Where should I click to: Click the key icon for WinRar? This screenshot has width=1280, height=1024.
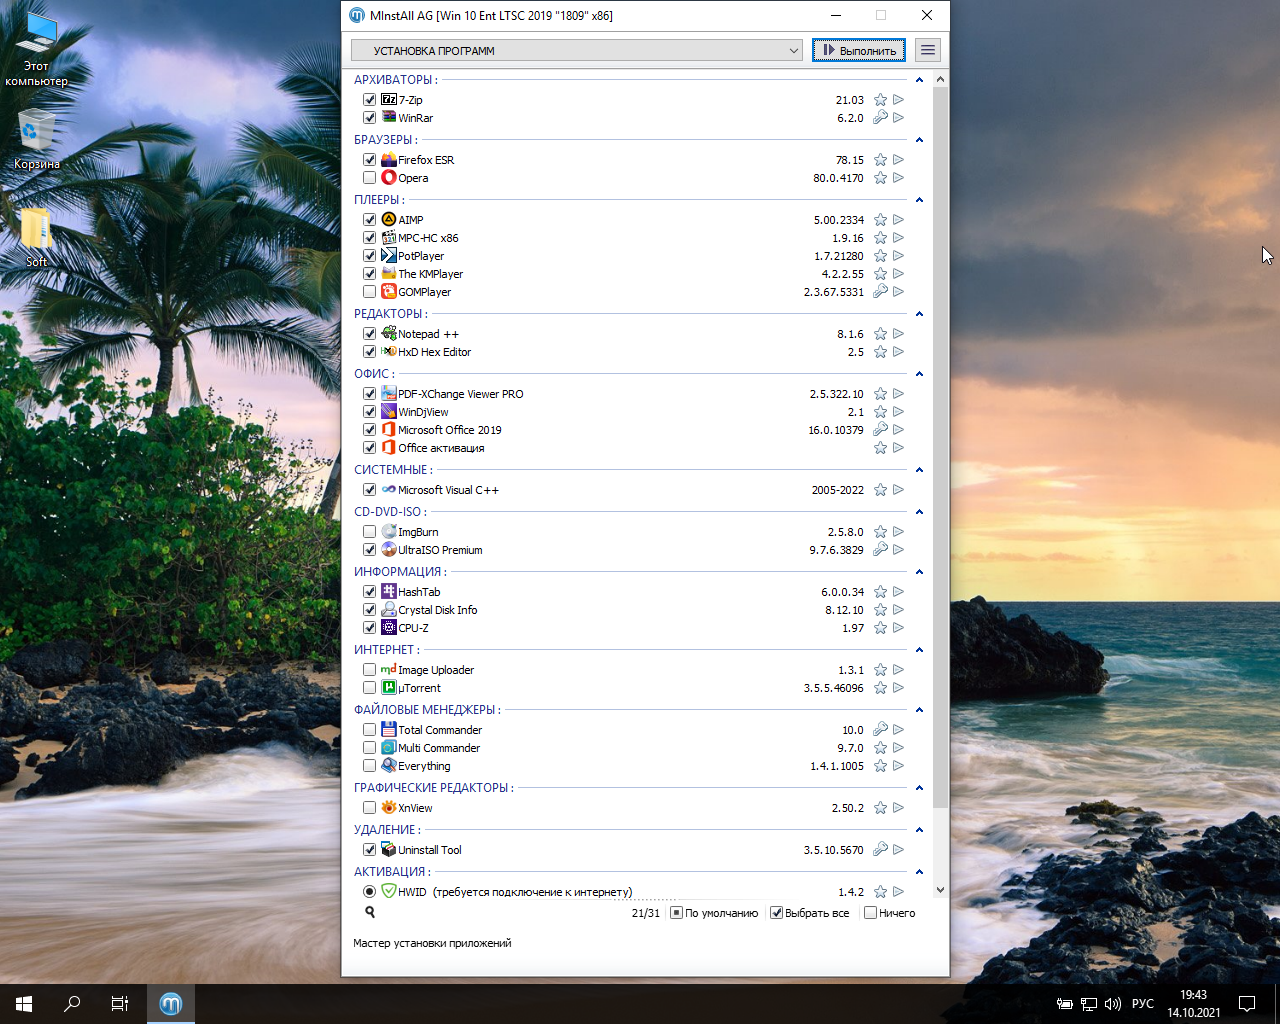coord(880,118)
